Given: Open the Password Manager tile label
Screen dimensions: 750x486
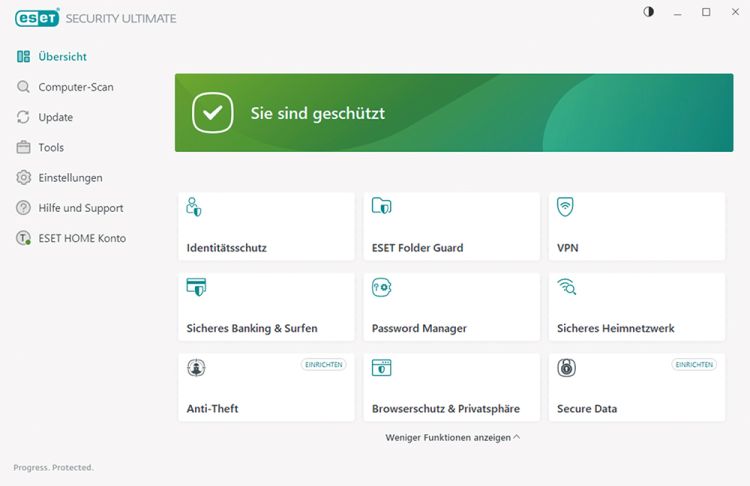Looking at the screenshot, I should pos(419,329).
